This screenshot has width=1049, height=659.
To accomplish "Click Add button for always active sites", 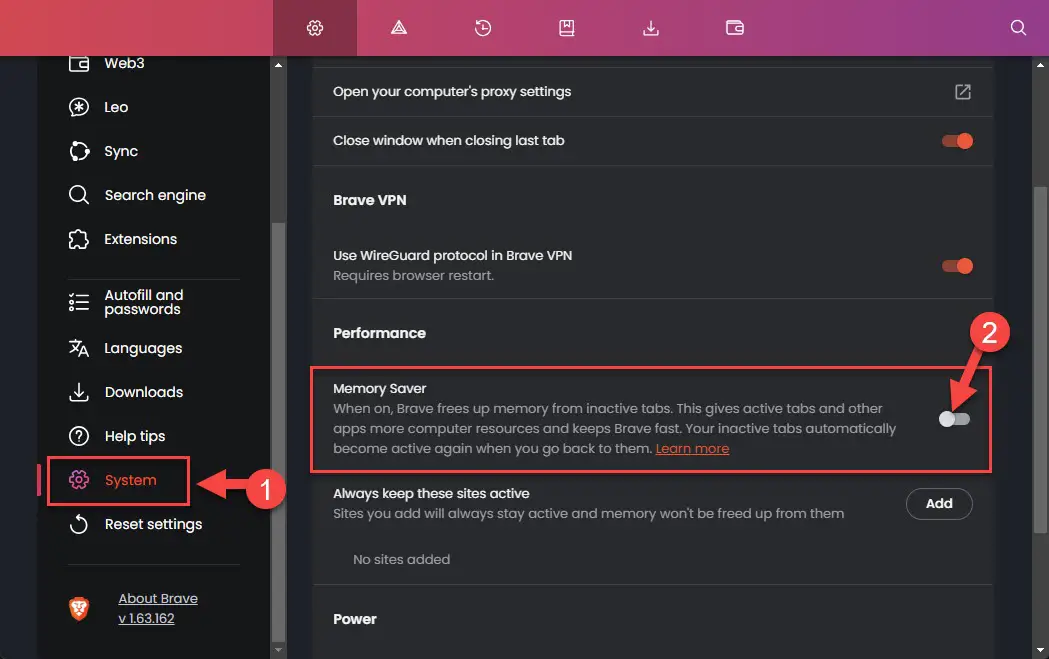I will [939, 504].
